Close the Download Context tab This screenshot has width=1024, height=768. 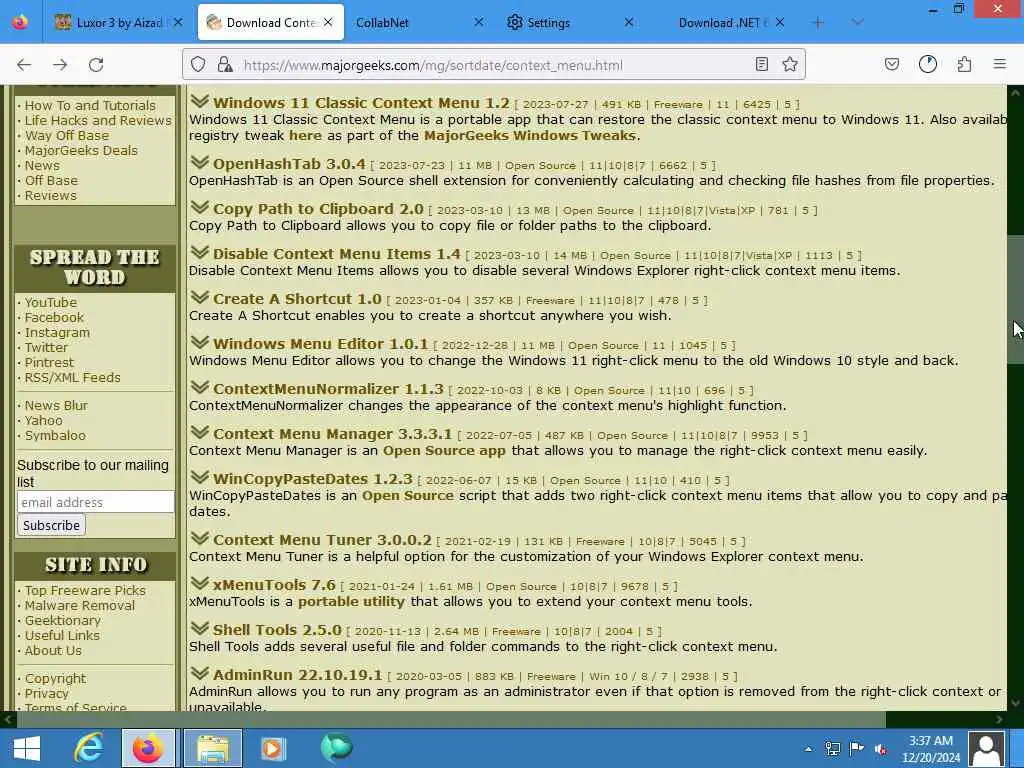(328, 22)
